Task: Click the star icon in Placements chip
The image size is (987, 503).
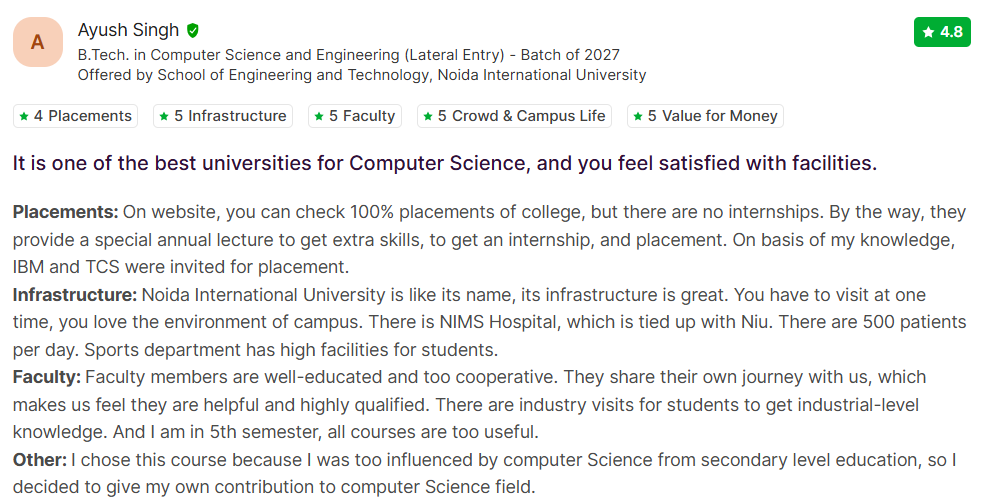Action: click(23, 117)
